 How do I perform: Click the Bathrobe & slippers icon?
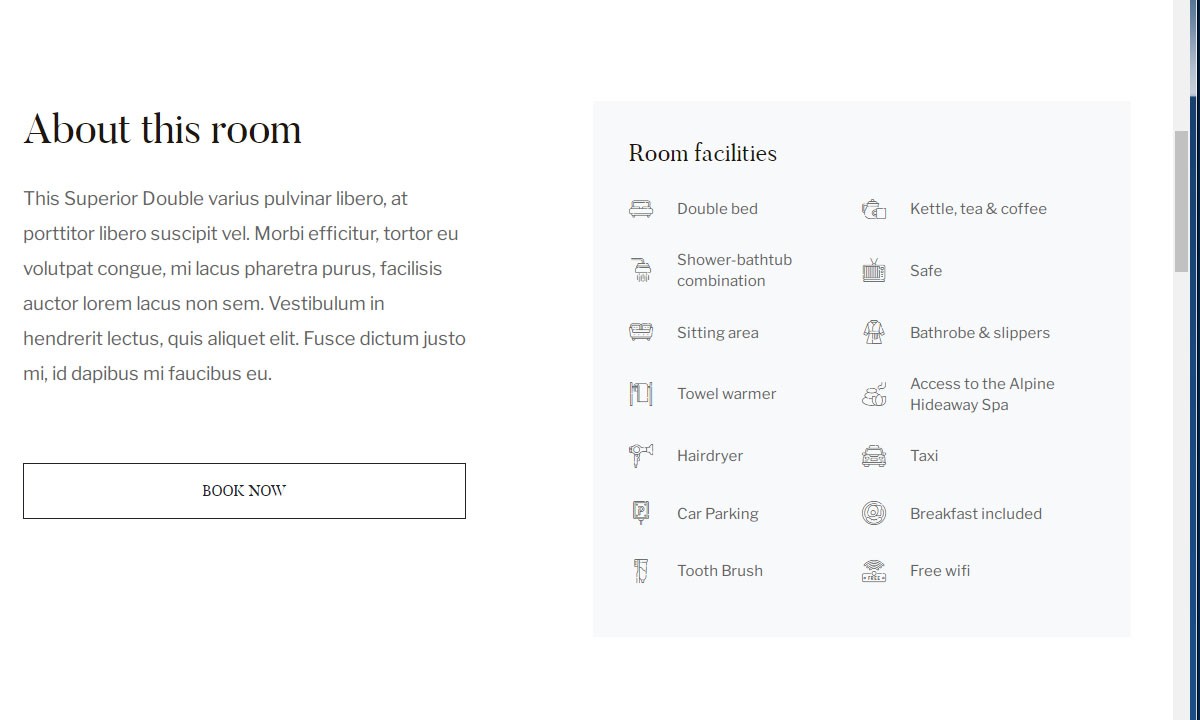click(x=874, y=332)
